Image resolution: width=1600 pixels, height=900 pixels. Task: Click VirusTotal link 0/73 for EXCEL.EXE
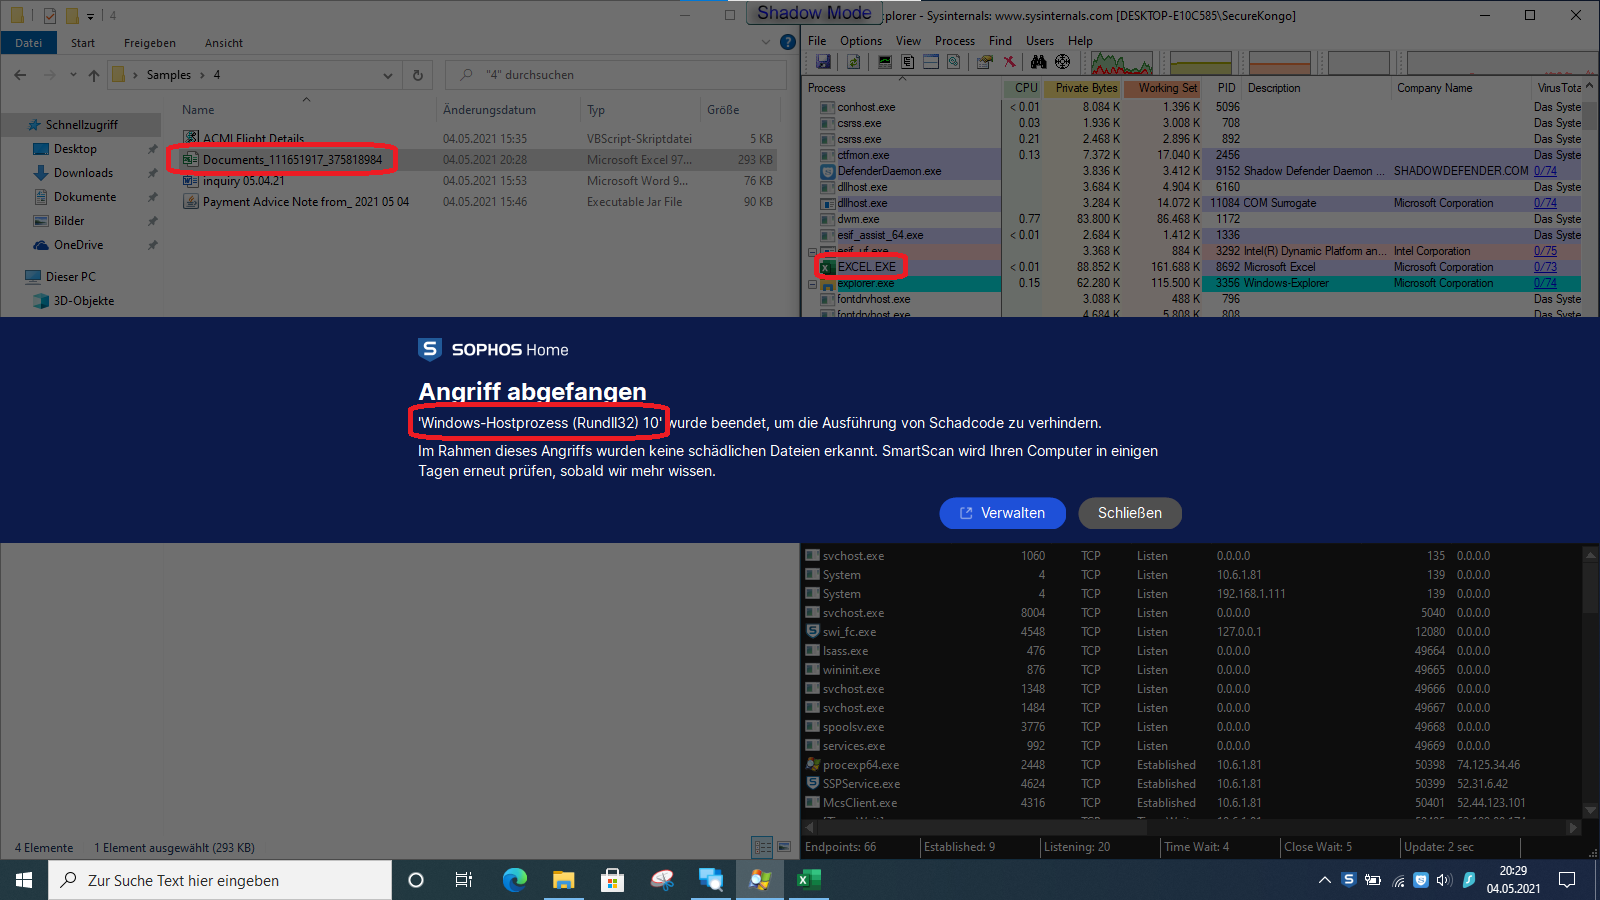(1545, 267)
